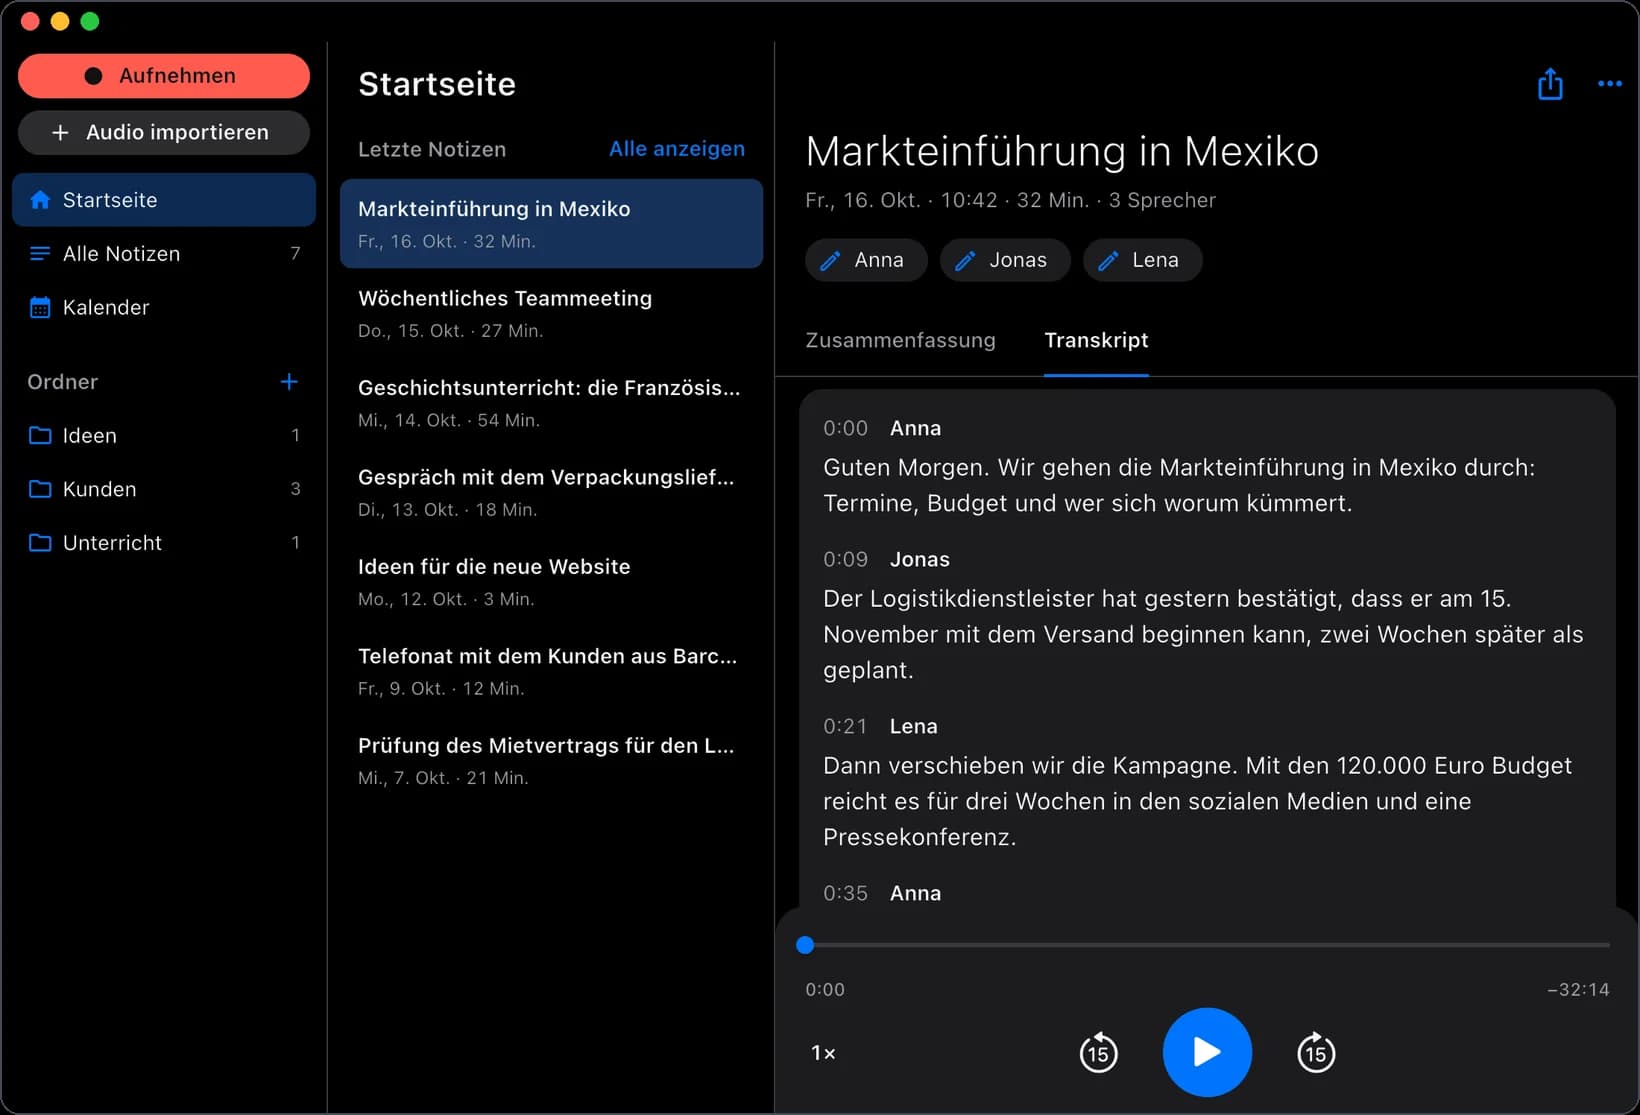This screenshot has width=1640, height=1115.
Task: Click the remaining time −32:14 label
Action: [x=1578, y=989]
